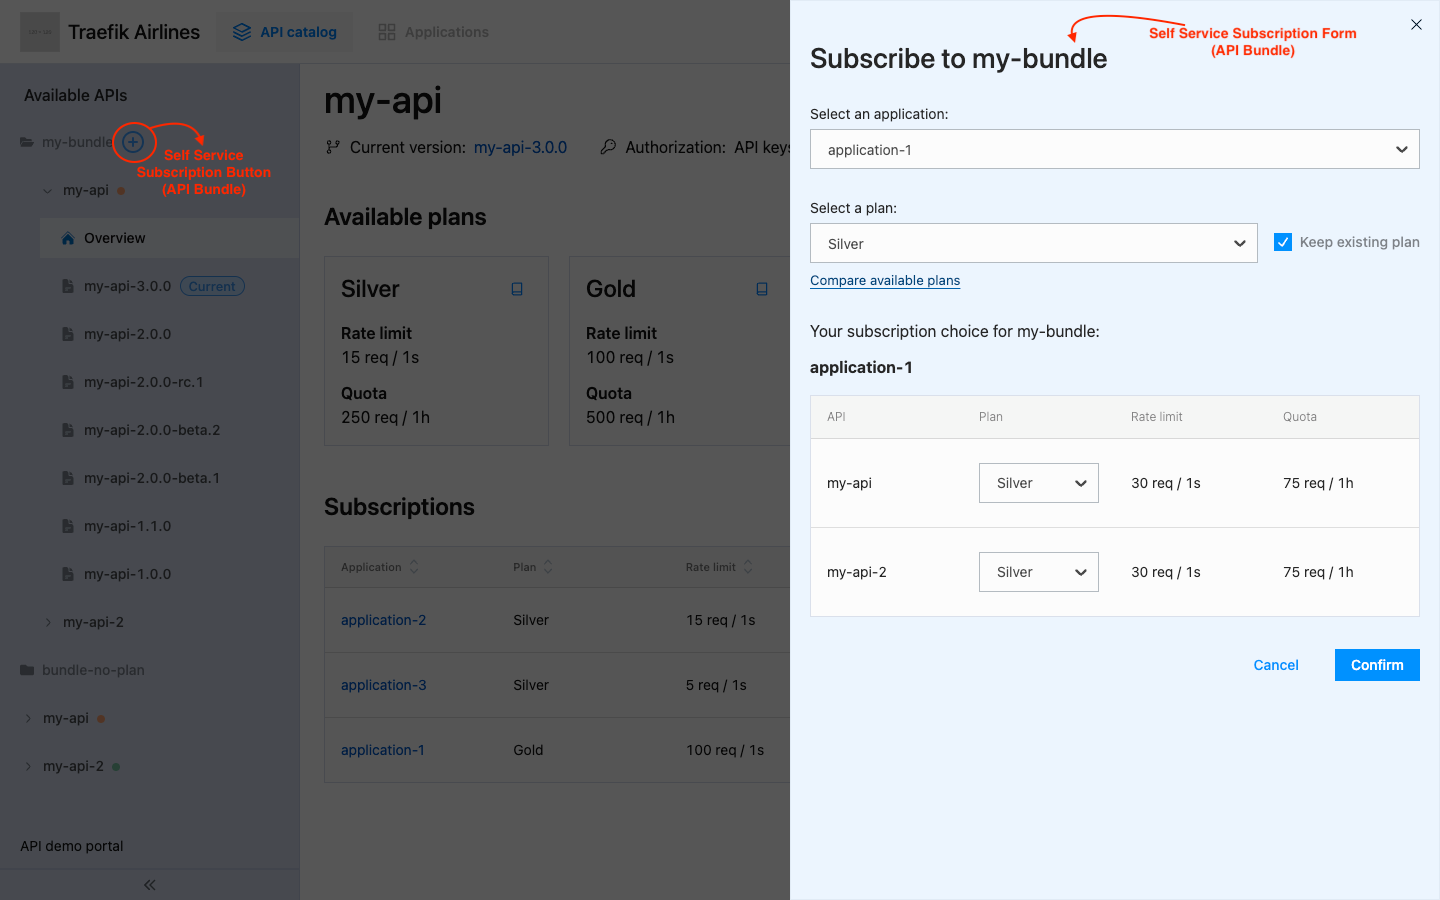Click the file icon beside my-api-1.1.0
This screenshot has width=1440, height=900.
(x=68, y=525)
